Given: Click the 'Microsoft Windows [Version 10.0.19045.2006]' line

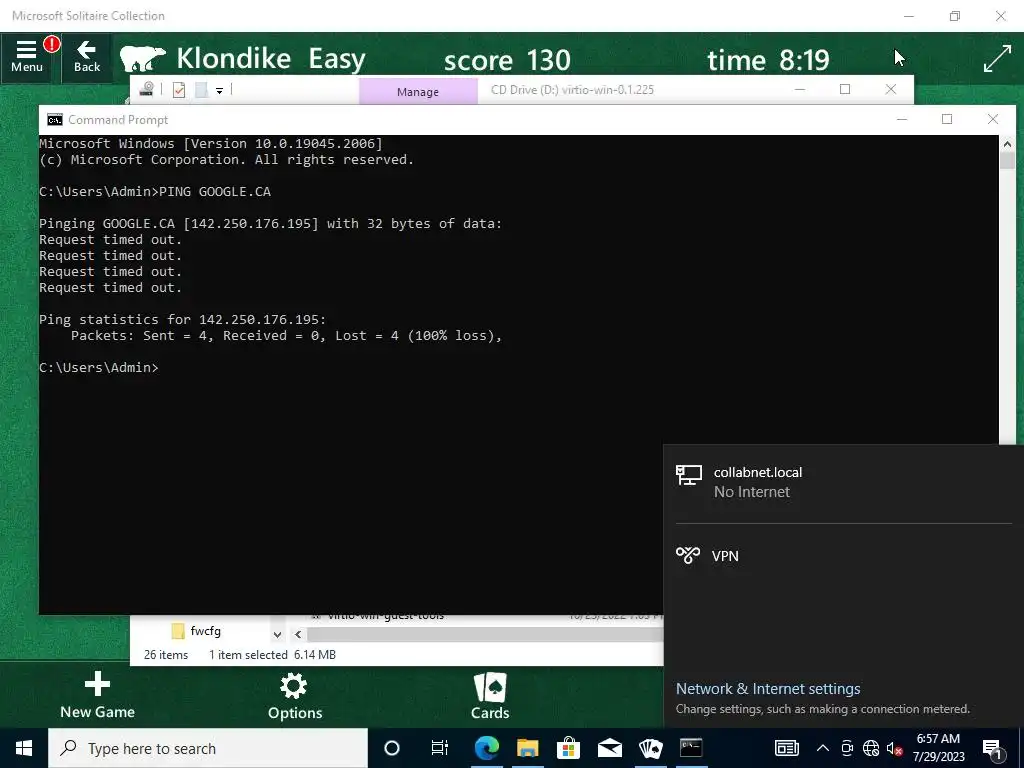Looking at the screenshot, I should coord(211,143).
